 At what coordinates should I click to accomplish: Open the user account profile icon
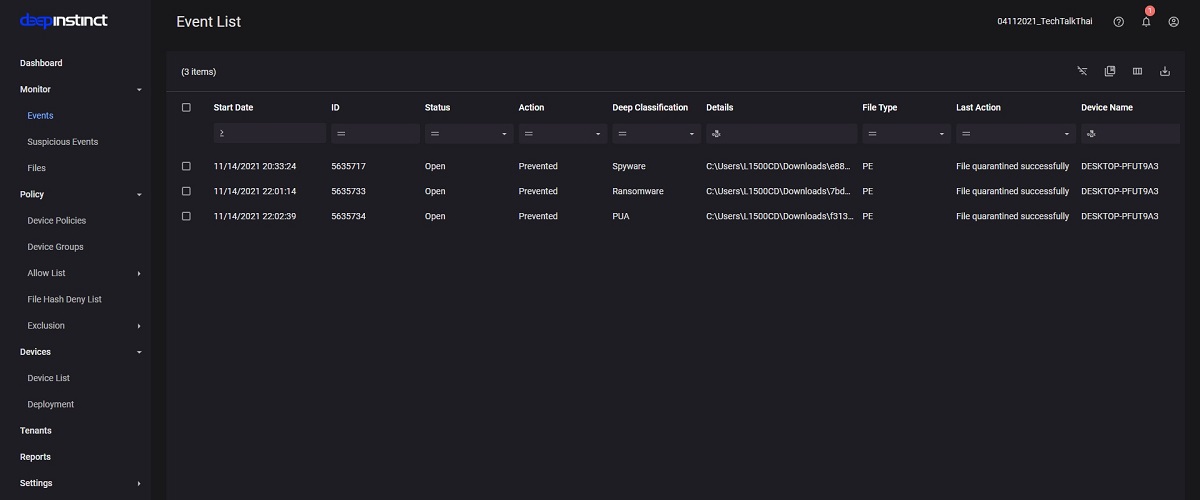coord(1174,22)
